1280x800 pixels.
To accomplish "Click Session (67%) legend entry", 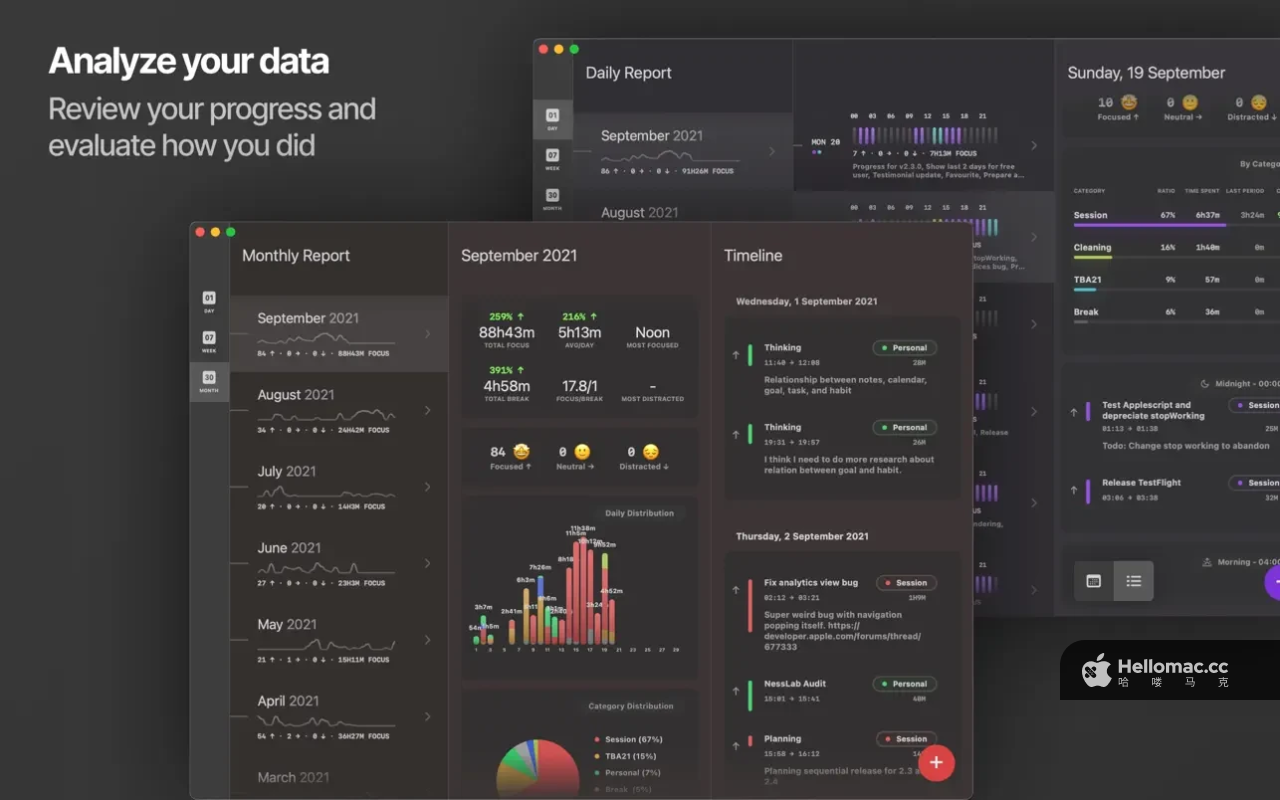I will 628,739.
